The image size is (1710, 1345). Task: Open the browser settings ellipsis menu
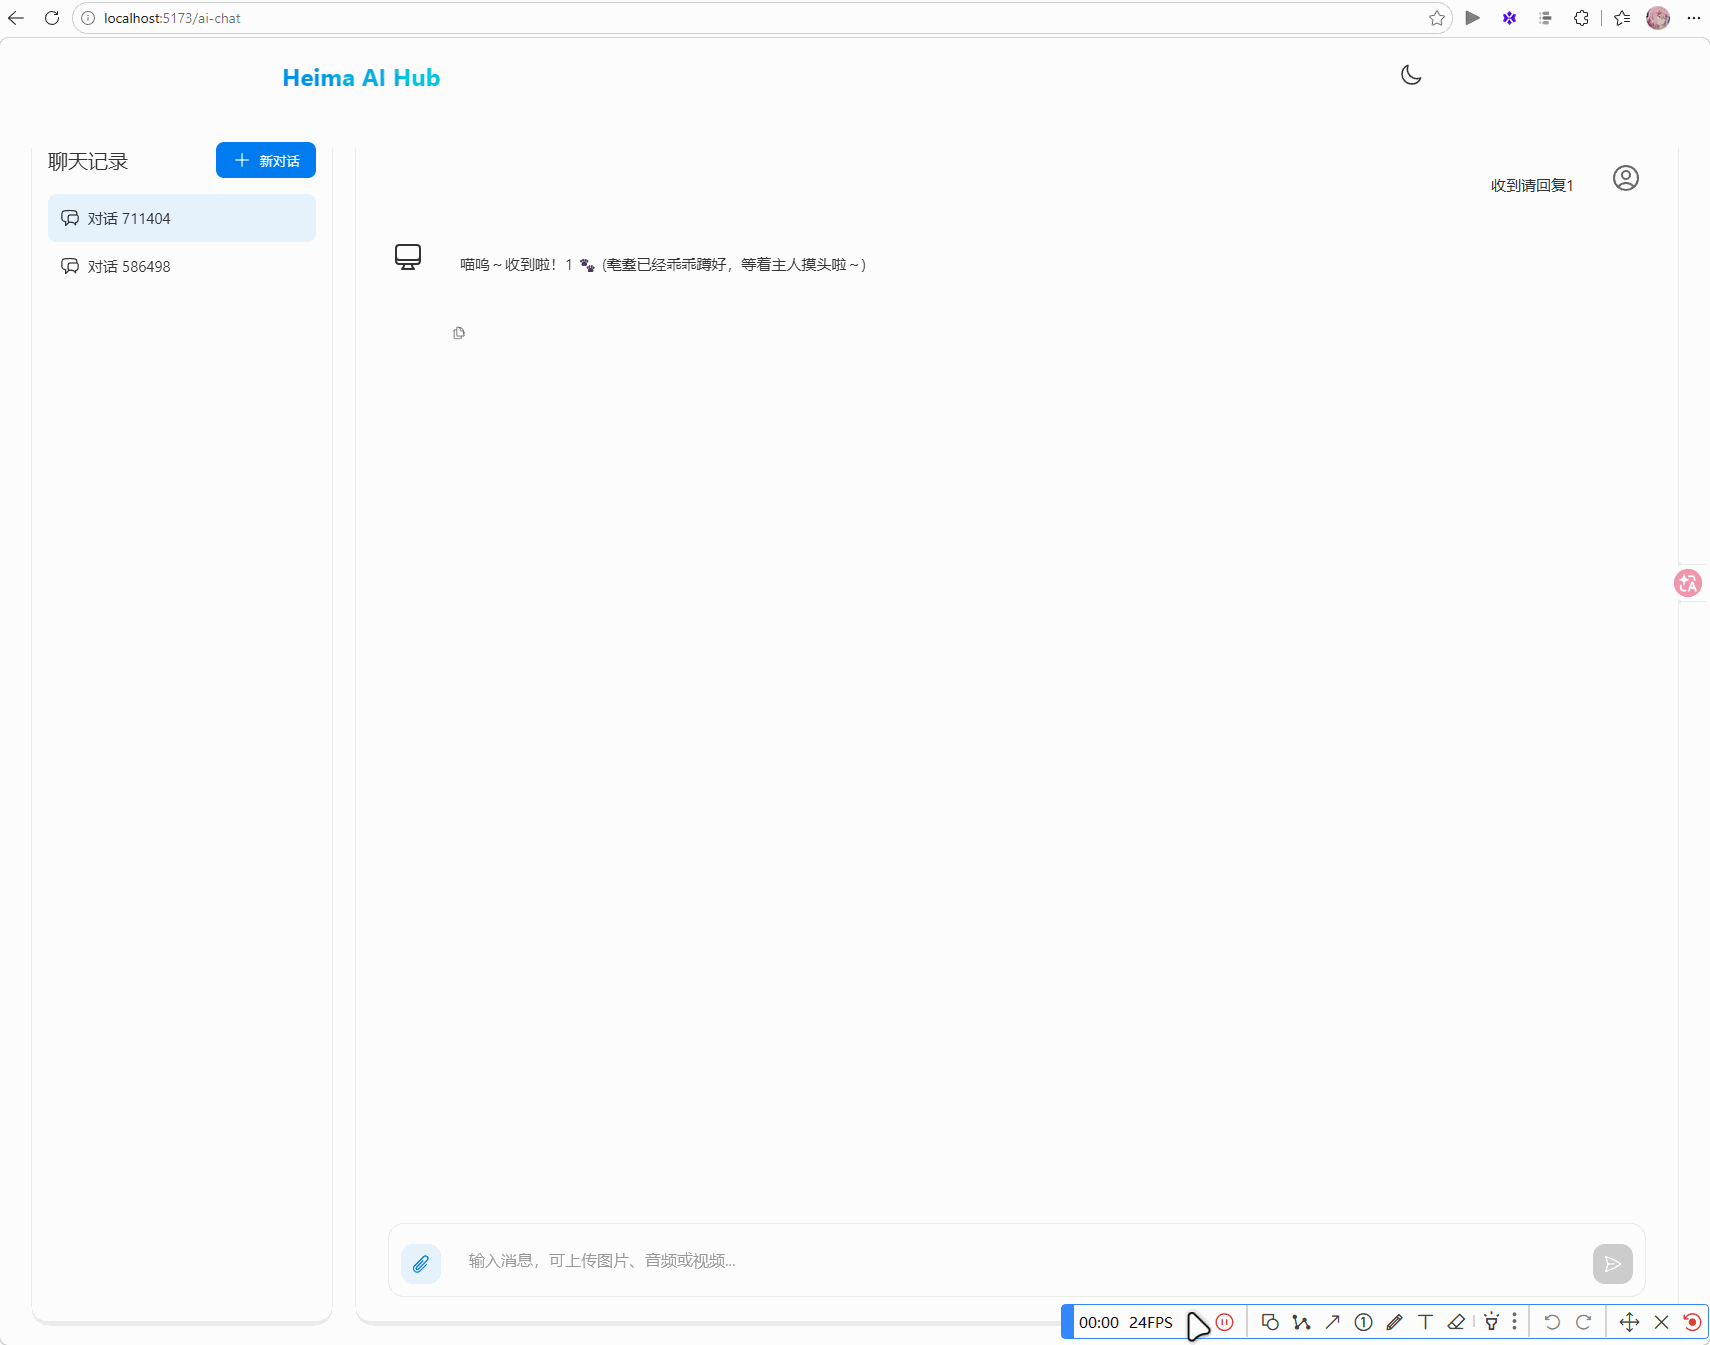pos(1693,18)
